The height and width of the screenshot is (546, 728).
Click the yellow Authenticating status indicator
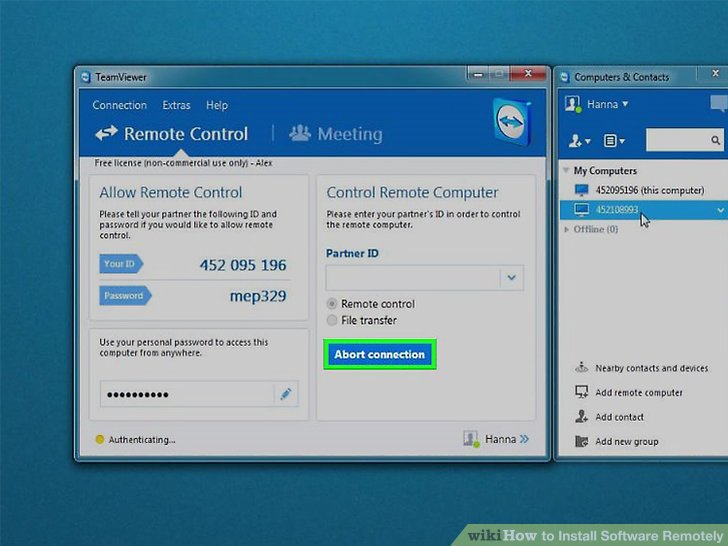point(99,439)
